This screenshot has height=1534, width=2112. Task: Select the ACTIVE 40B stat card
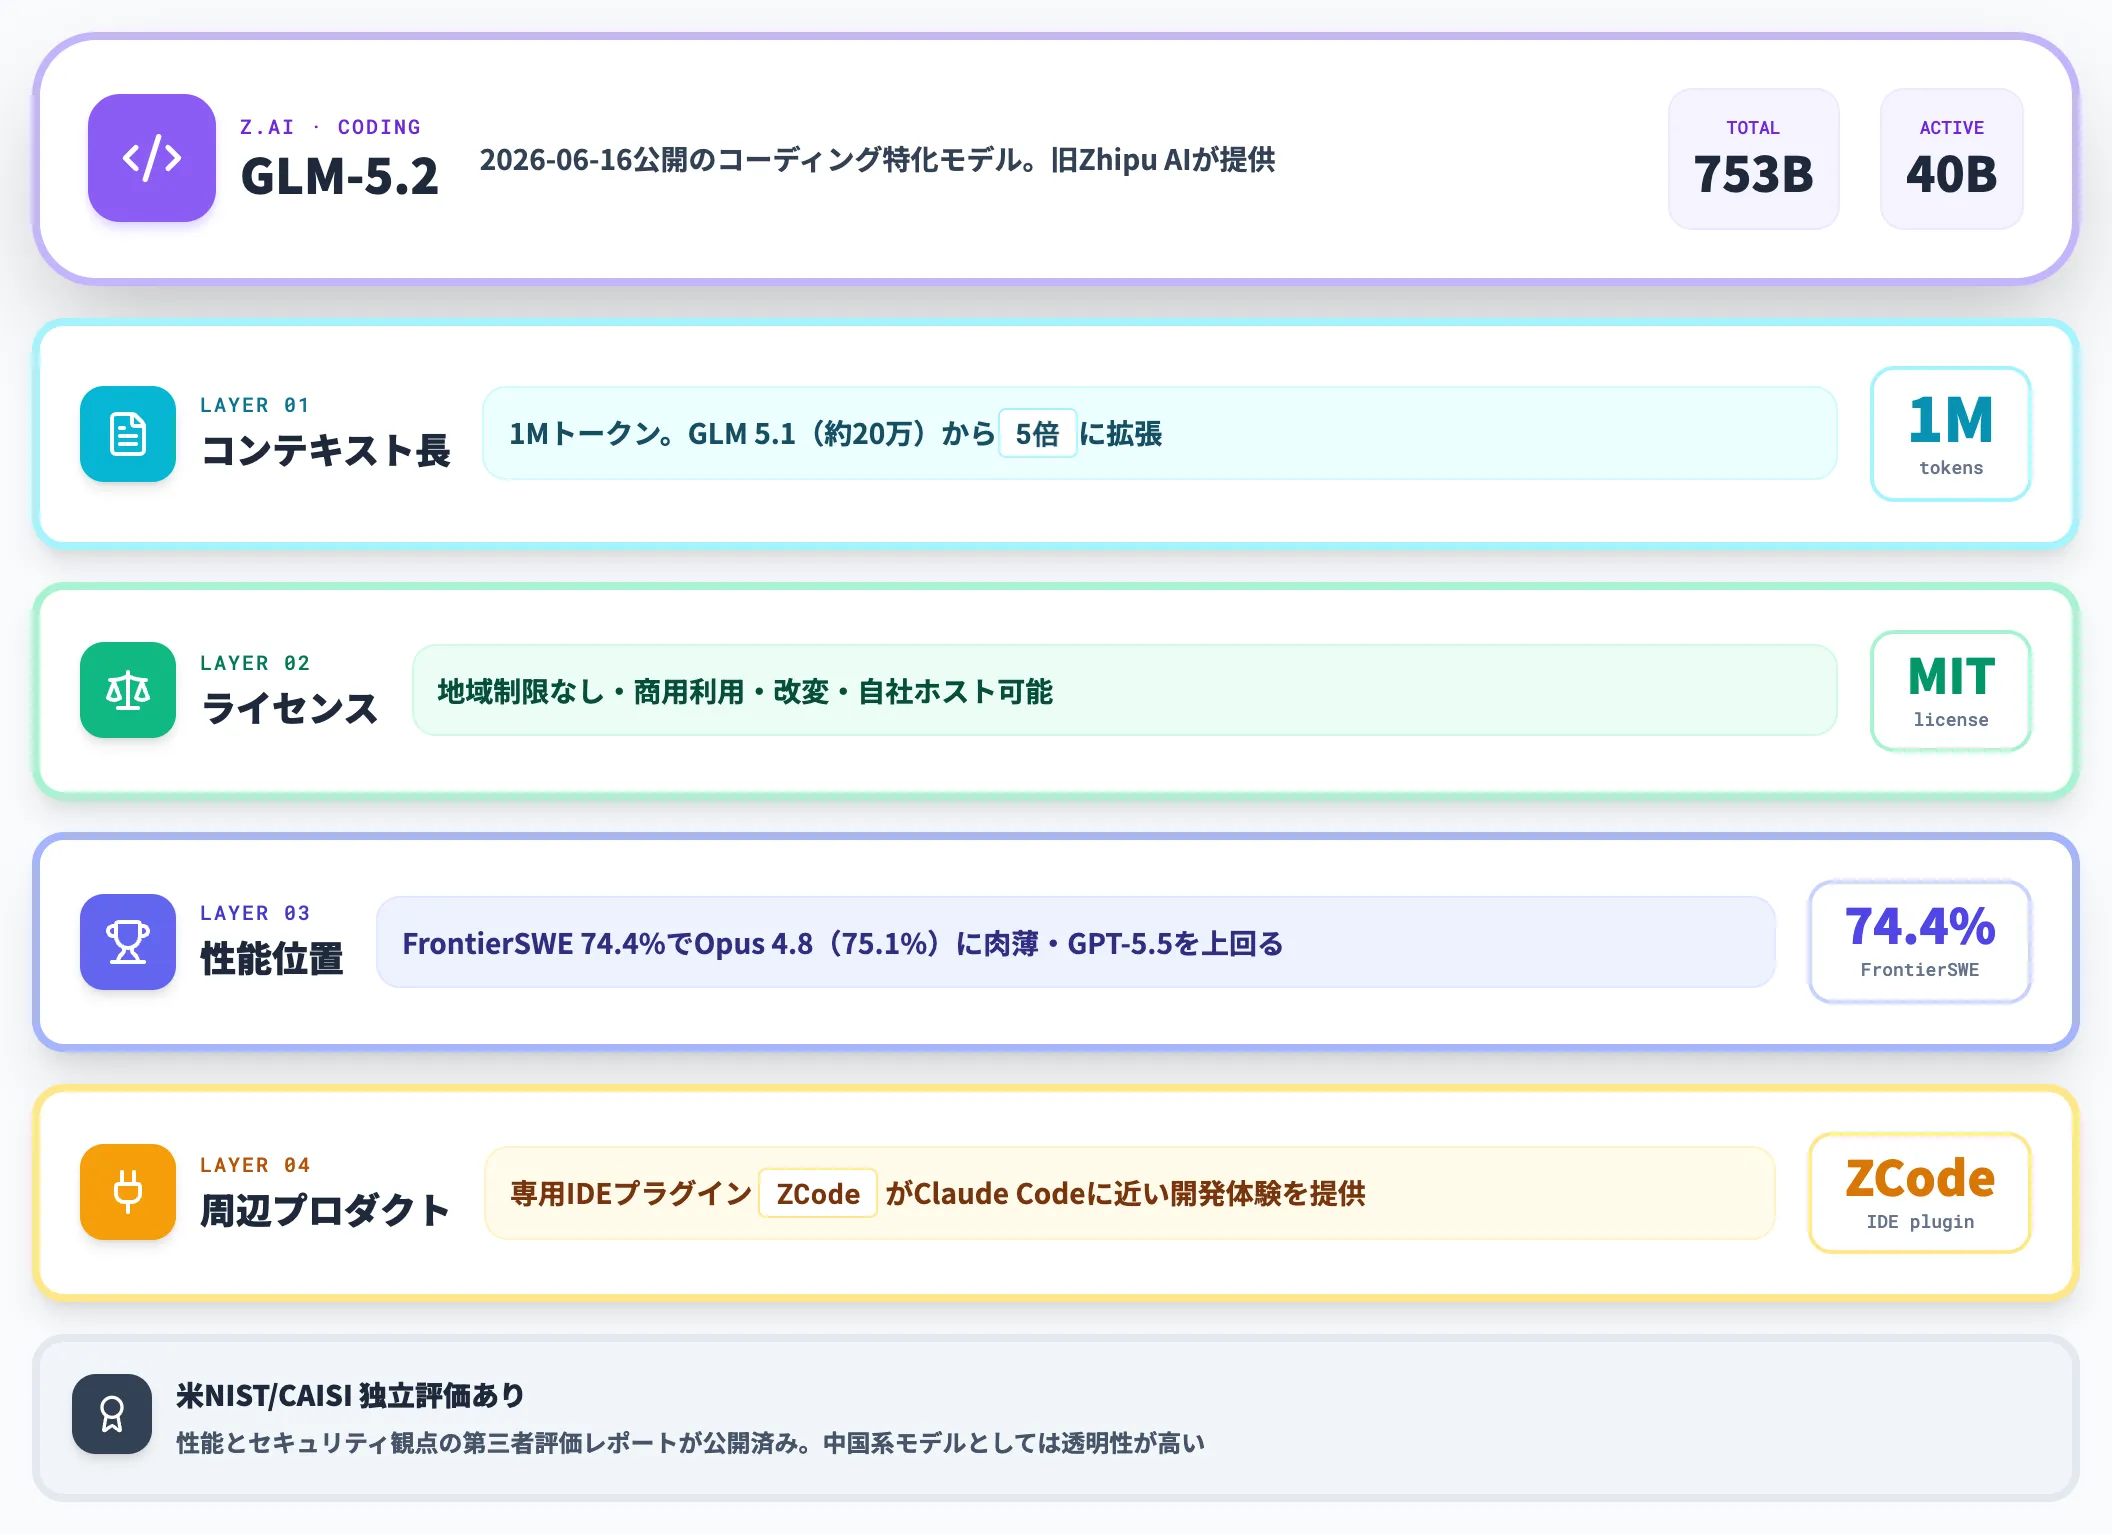(1951, 159)
